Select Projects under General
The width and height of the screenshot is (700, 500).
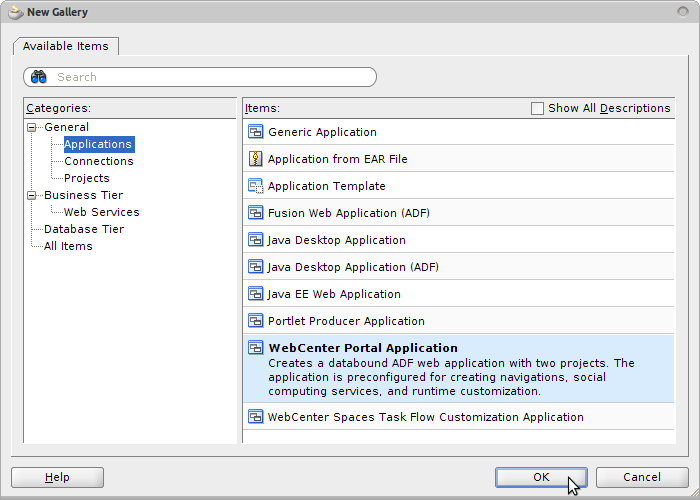pos(87,178)
